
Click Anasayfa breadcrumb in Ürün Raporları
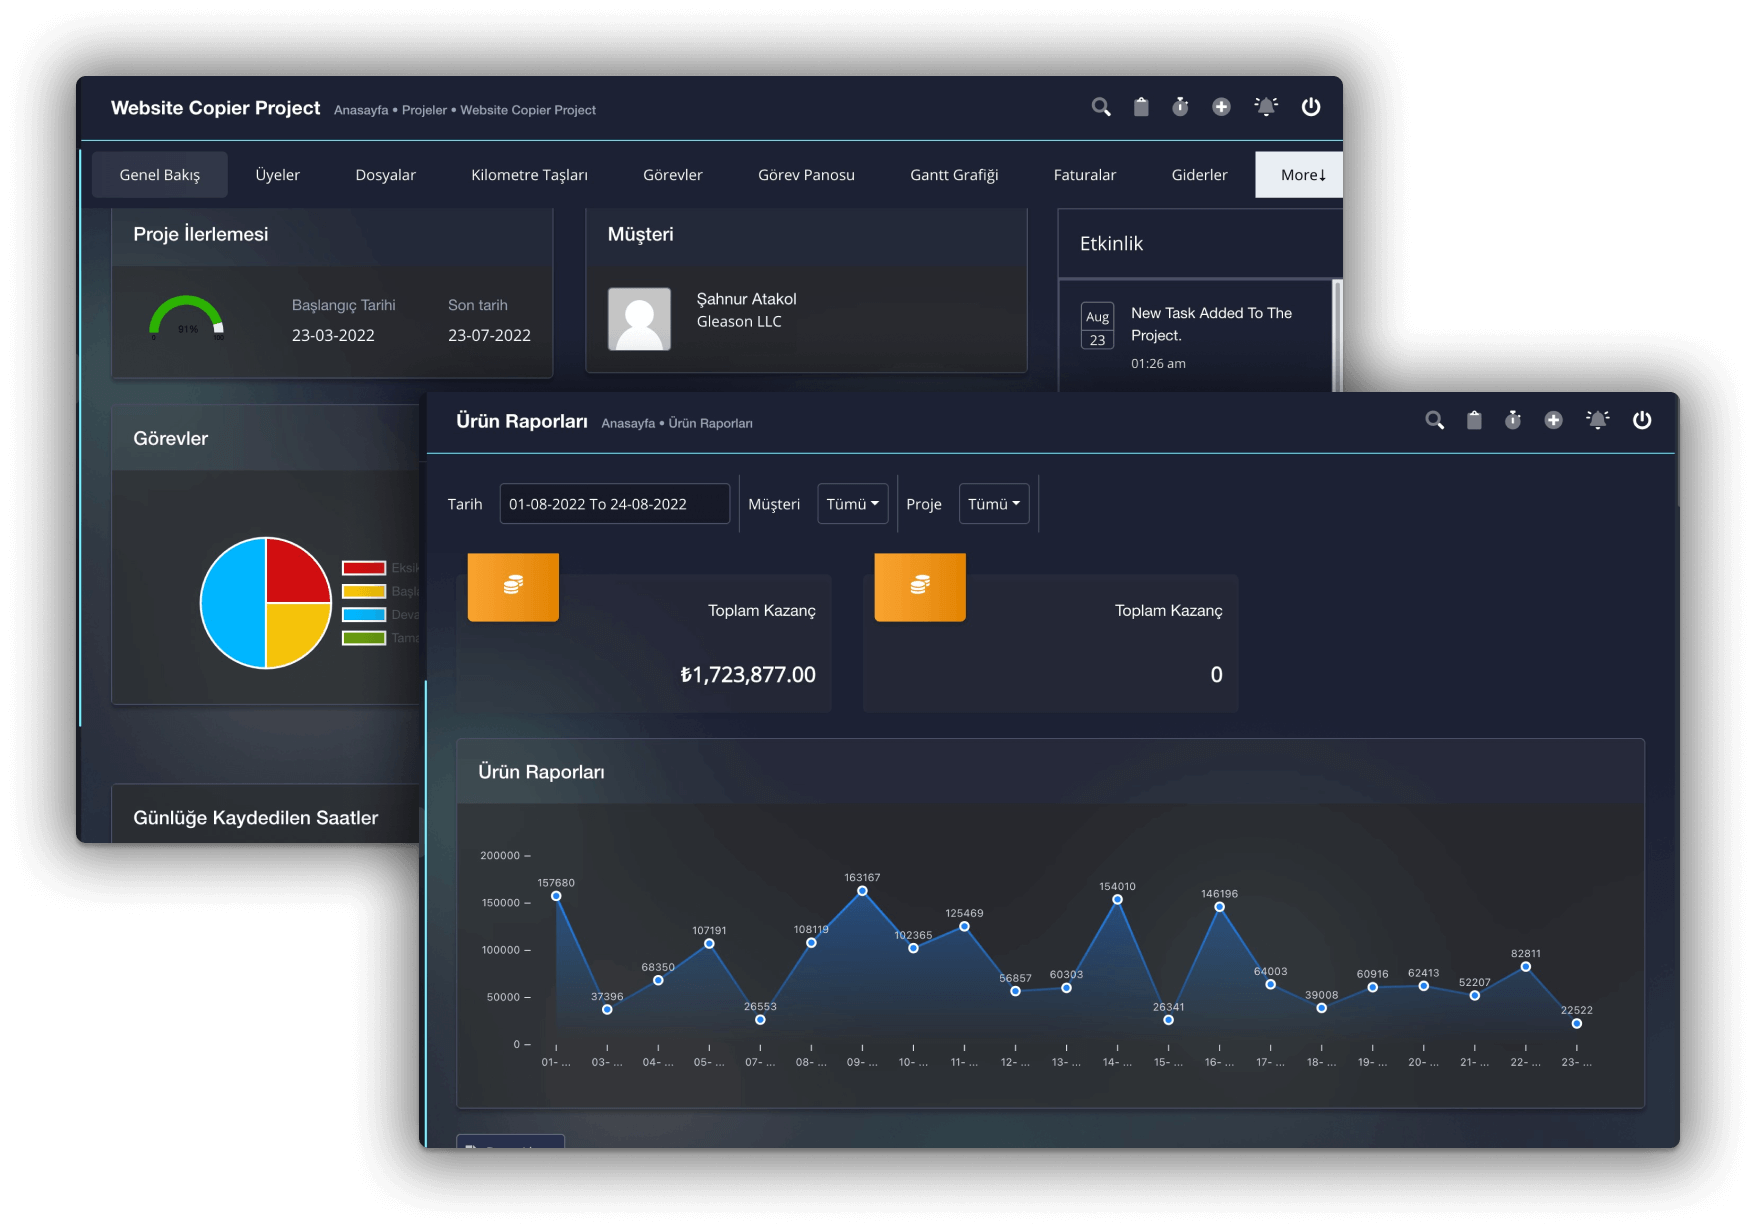628,424
